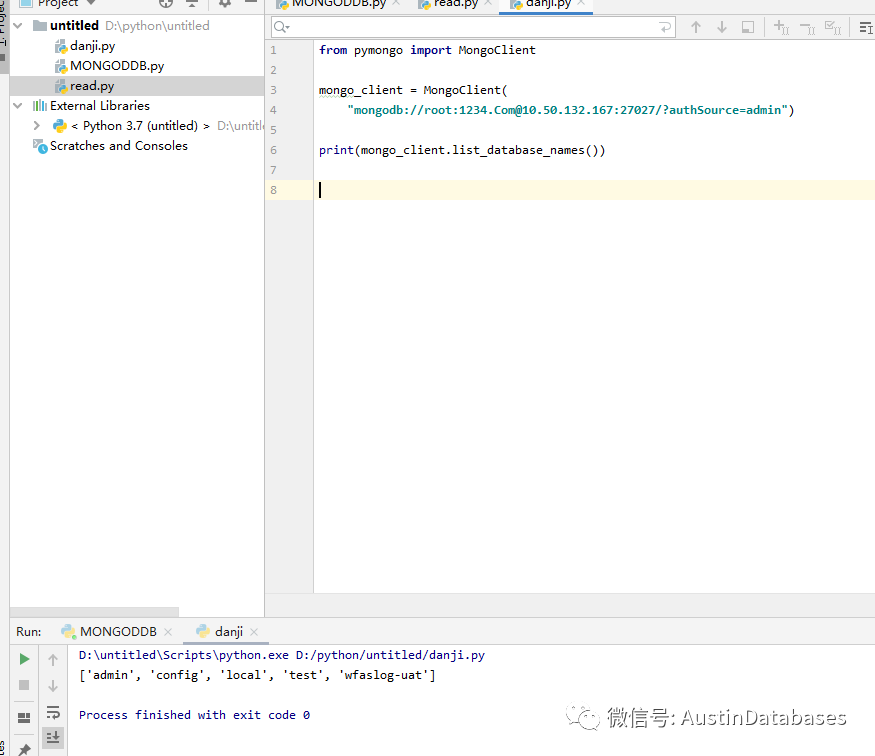Image resolution: width=875 pixels, height=756 pixels.
Task: Click the filter search results icon
Action: tap(866, 27)
